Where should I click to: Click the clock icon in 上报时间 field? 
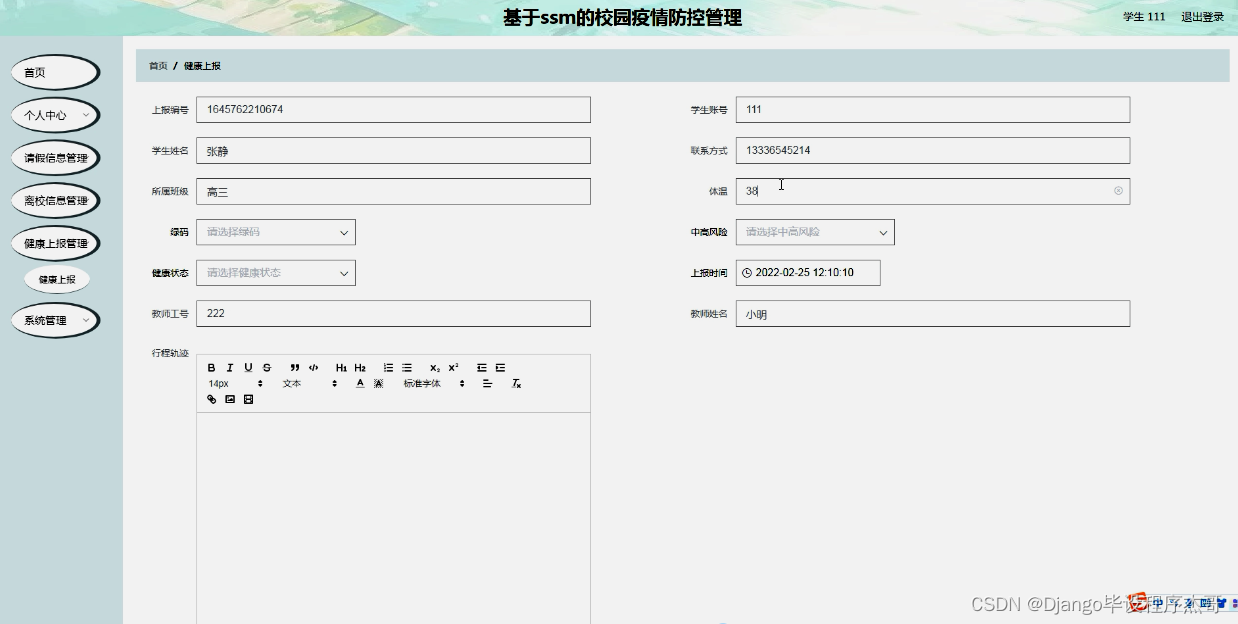tap(747, 272)
